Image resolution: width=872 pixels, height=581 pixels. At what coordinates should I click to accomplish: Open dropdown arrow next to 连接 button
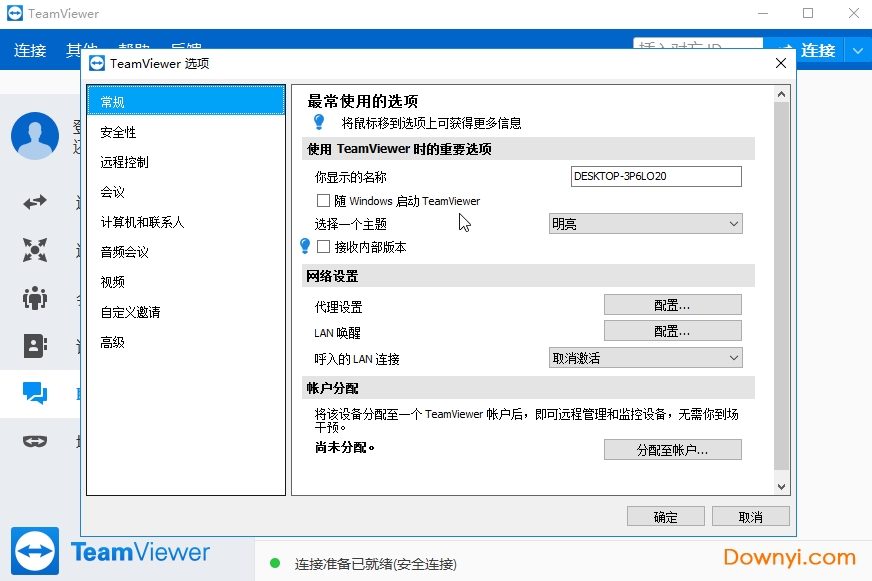pos(858,50)
